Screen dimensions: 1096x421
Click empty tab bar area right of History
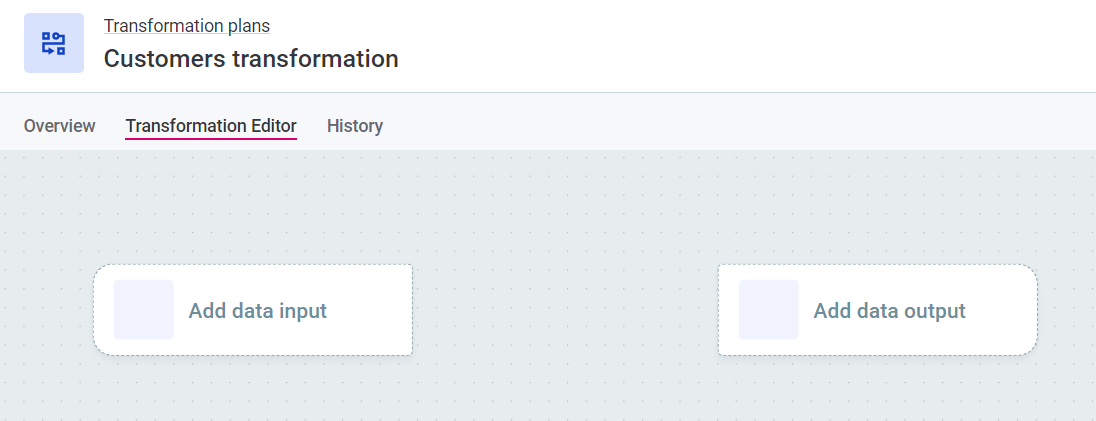point(740,126)
